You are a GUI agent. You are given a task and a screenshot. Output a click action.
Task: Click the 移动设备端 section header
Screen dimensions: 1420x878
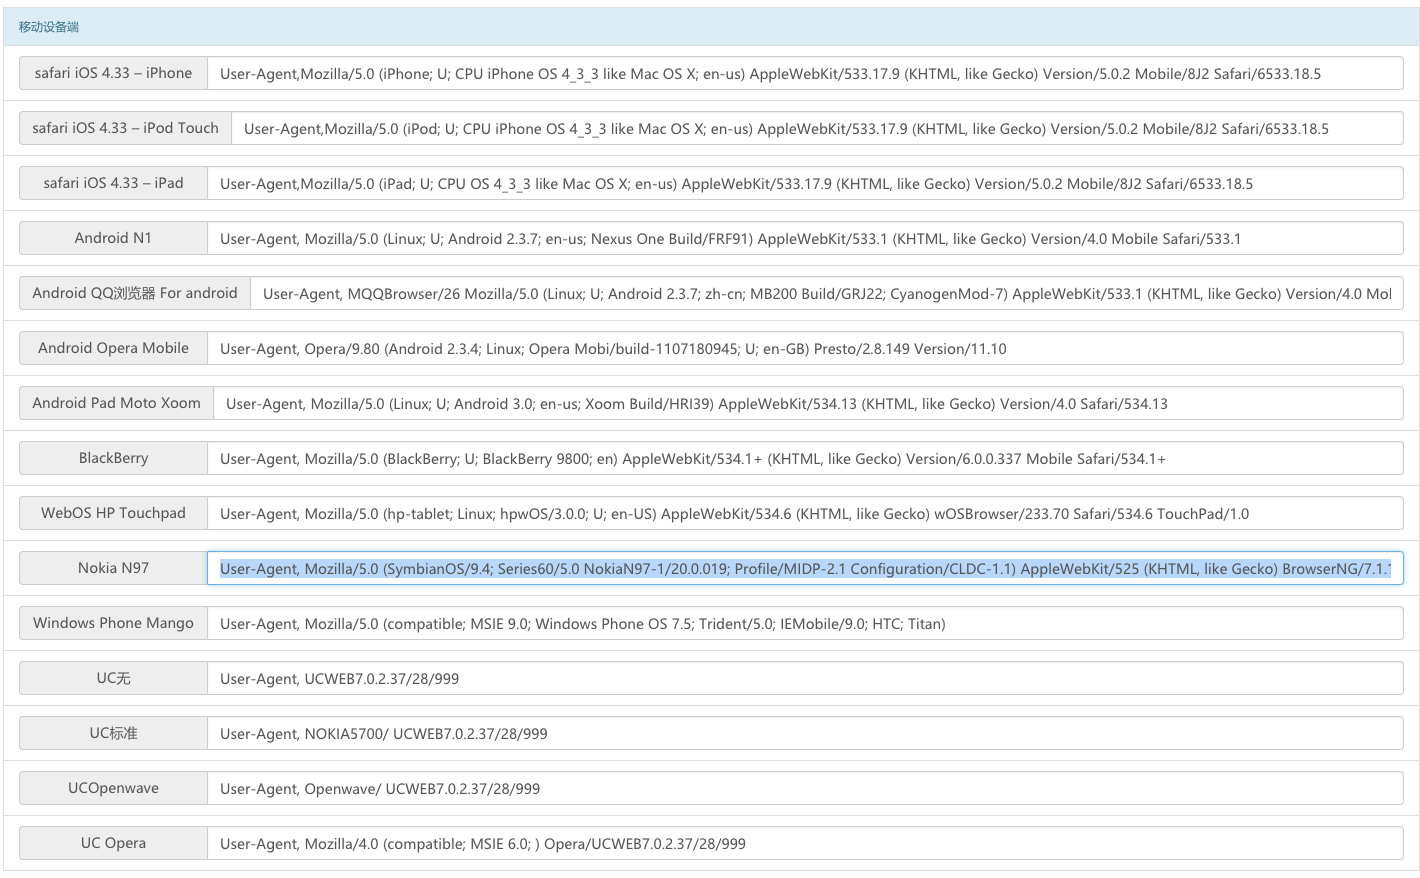point(49,27)
